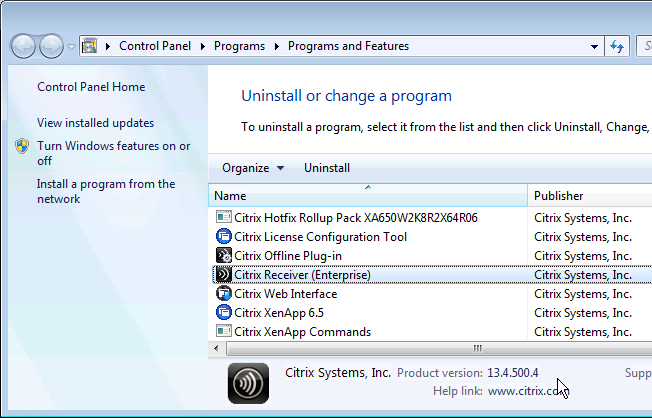The width and height of the screenshot is (652, 418).
Task: Click the large Citrix Receiver details pane icon
Action: pyautogui.click(x=248, y=383)
